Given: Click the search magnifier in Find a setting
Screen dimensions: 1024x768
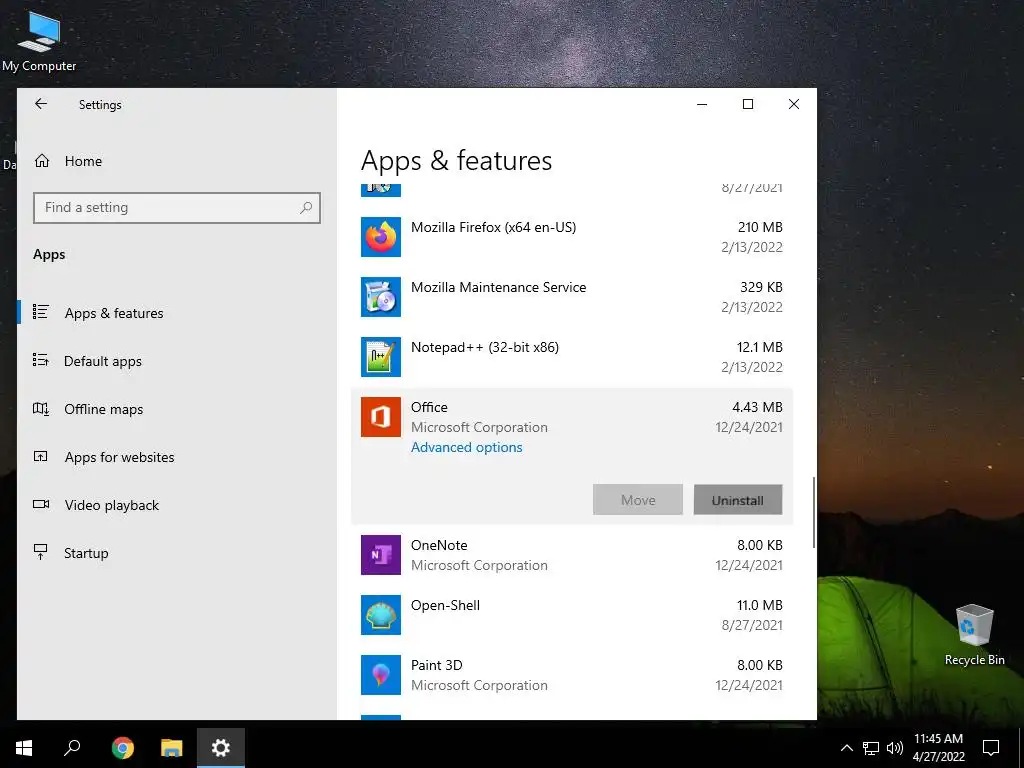Looking at the screenshot, I should (306, 208).
